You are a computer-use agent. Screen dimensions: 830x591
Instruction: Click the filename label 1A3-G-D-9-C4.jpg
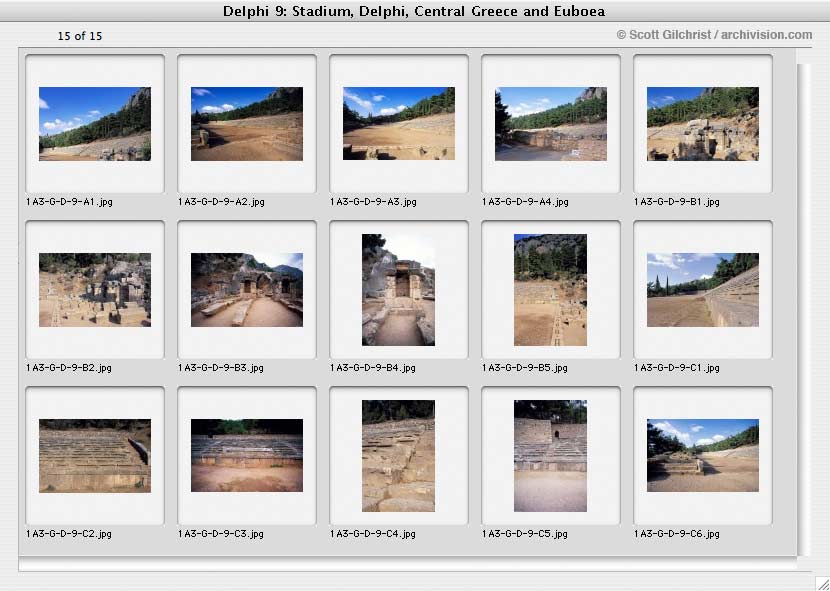[x=373, y=534]
